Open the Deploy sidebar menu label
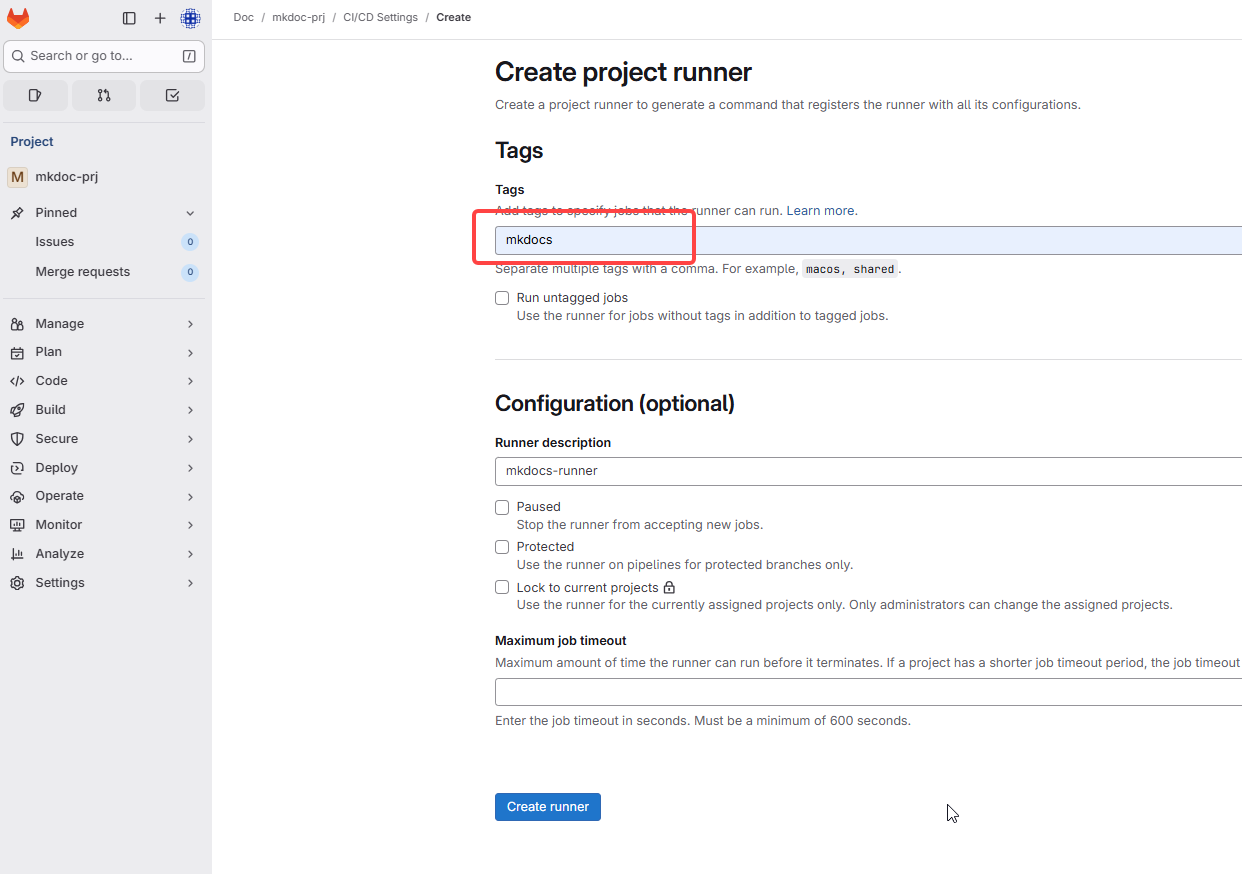 [57, 468]
